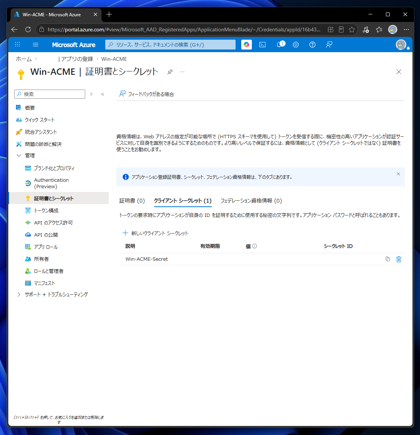Click the シークレット ID column header
The height and width of the screenshot is (435, 420).
click(338, 246)
